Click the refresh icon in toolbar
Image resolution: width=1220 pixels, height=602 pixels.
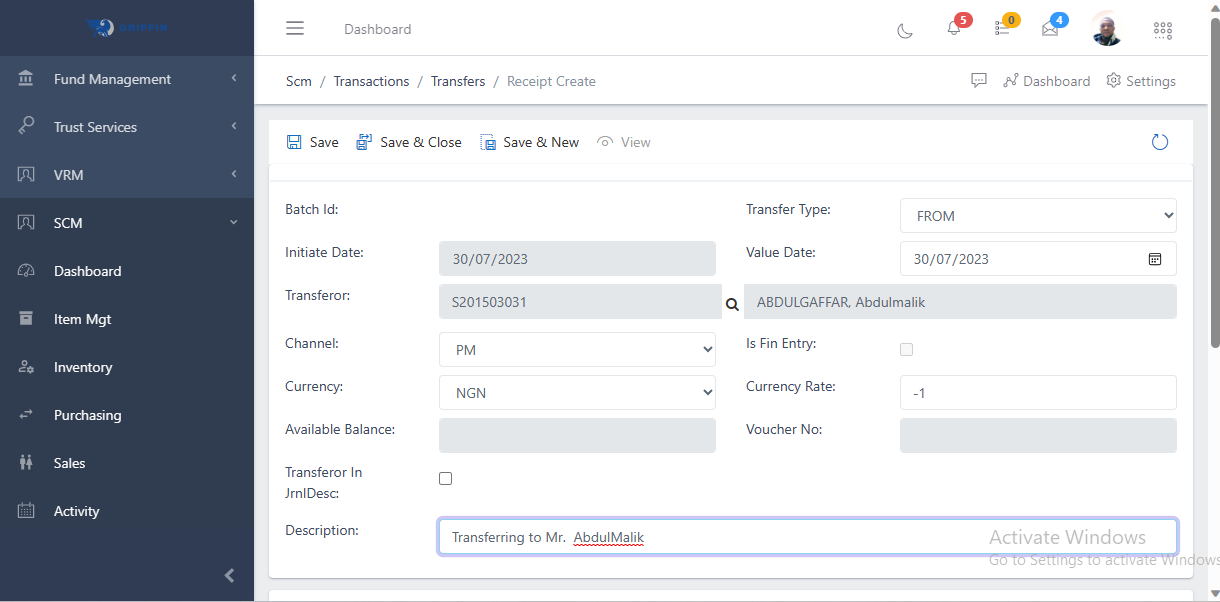[1160, 142]
